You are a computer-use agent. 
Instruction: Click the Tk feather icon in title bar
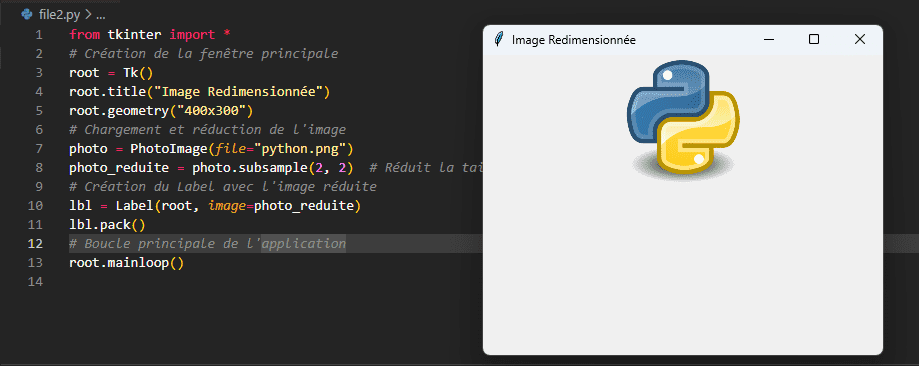(x=499, y=39)
